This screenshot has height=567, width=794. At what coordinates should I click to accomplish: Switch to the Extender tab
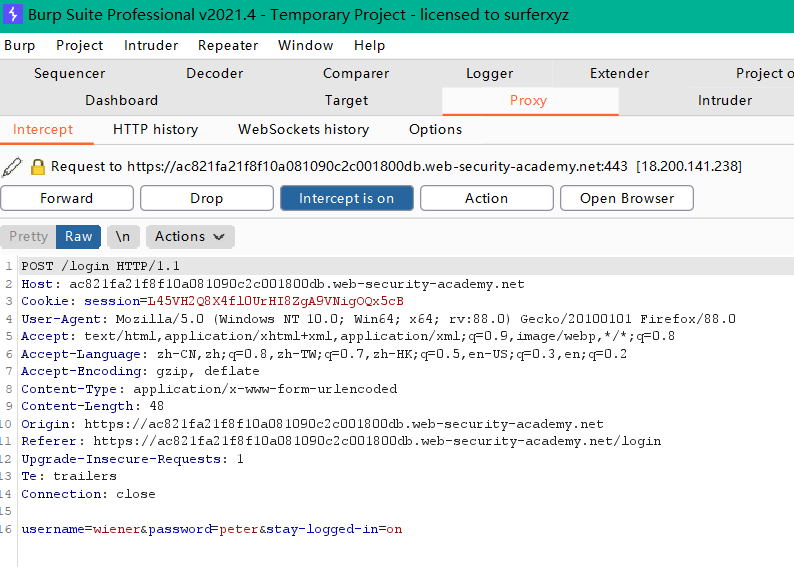point(619,73)
